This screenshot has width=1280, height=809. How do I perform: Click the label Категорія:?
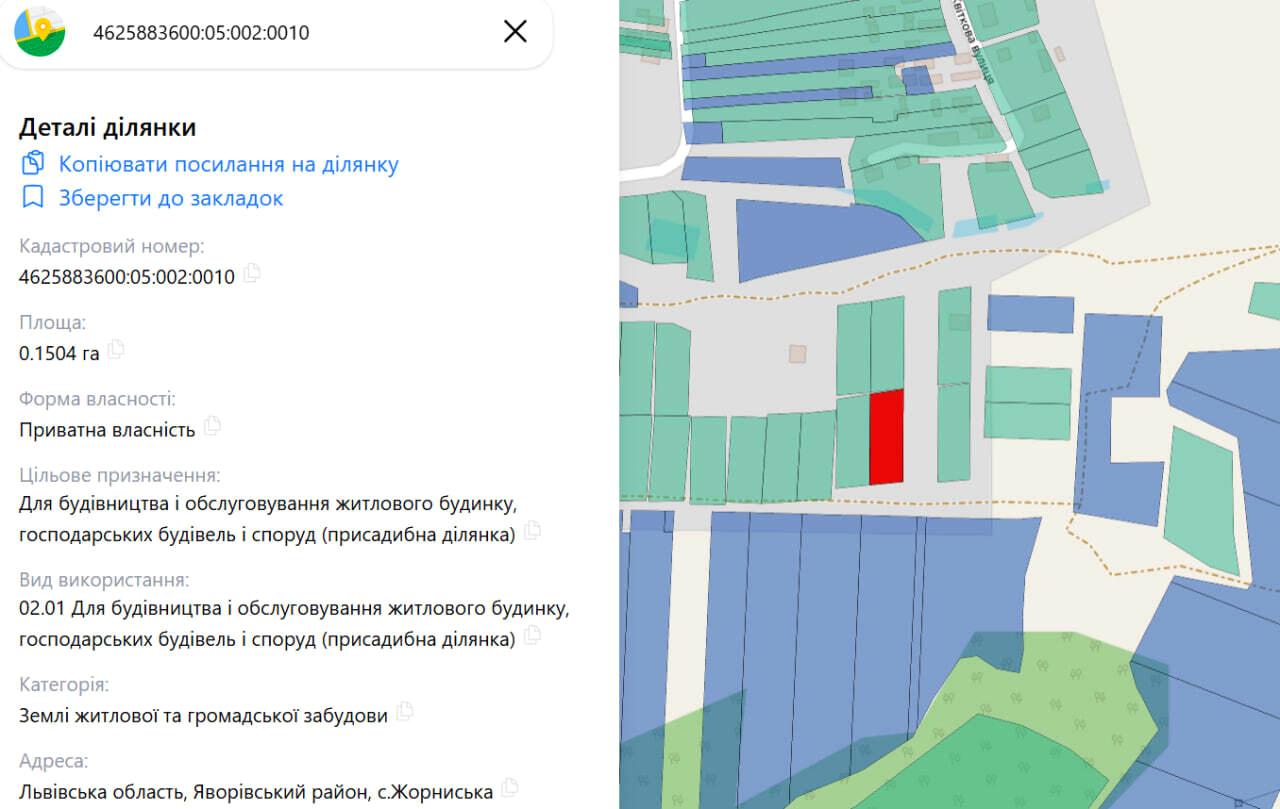[x=64, y=685]
